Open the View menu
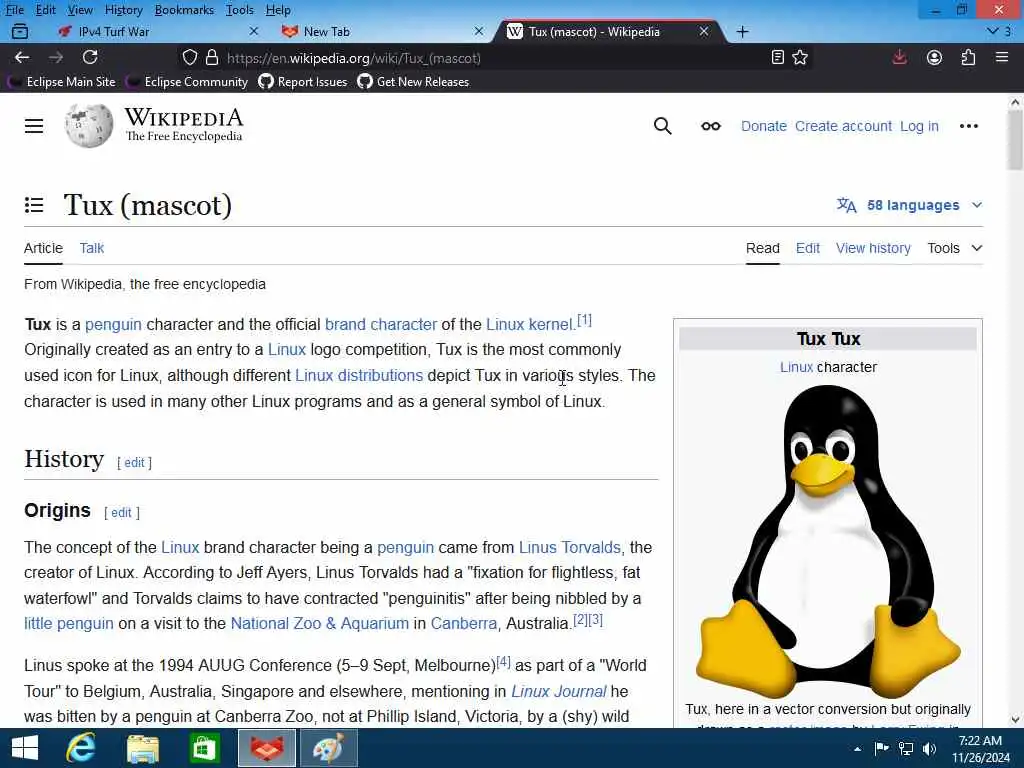Screen dimensions: 1024x768 (80, 10)
